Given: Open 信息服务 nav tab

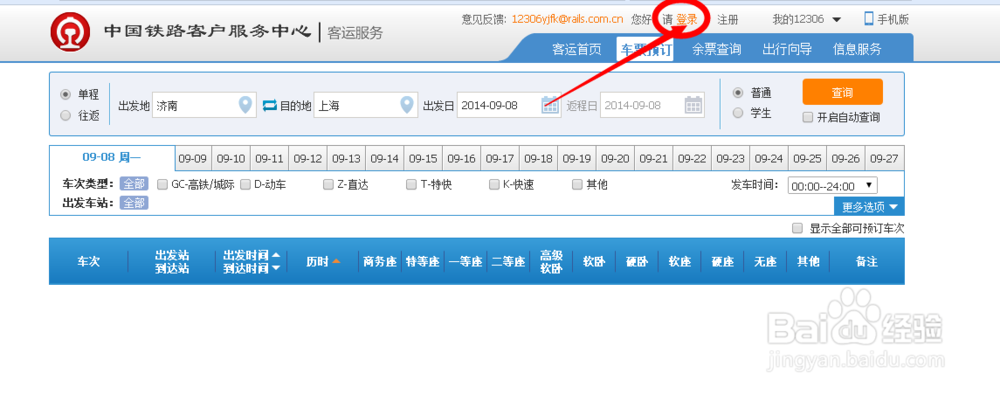Looking at the screenshot, I should tap(857, 50).
